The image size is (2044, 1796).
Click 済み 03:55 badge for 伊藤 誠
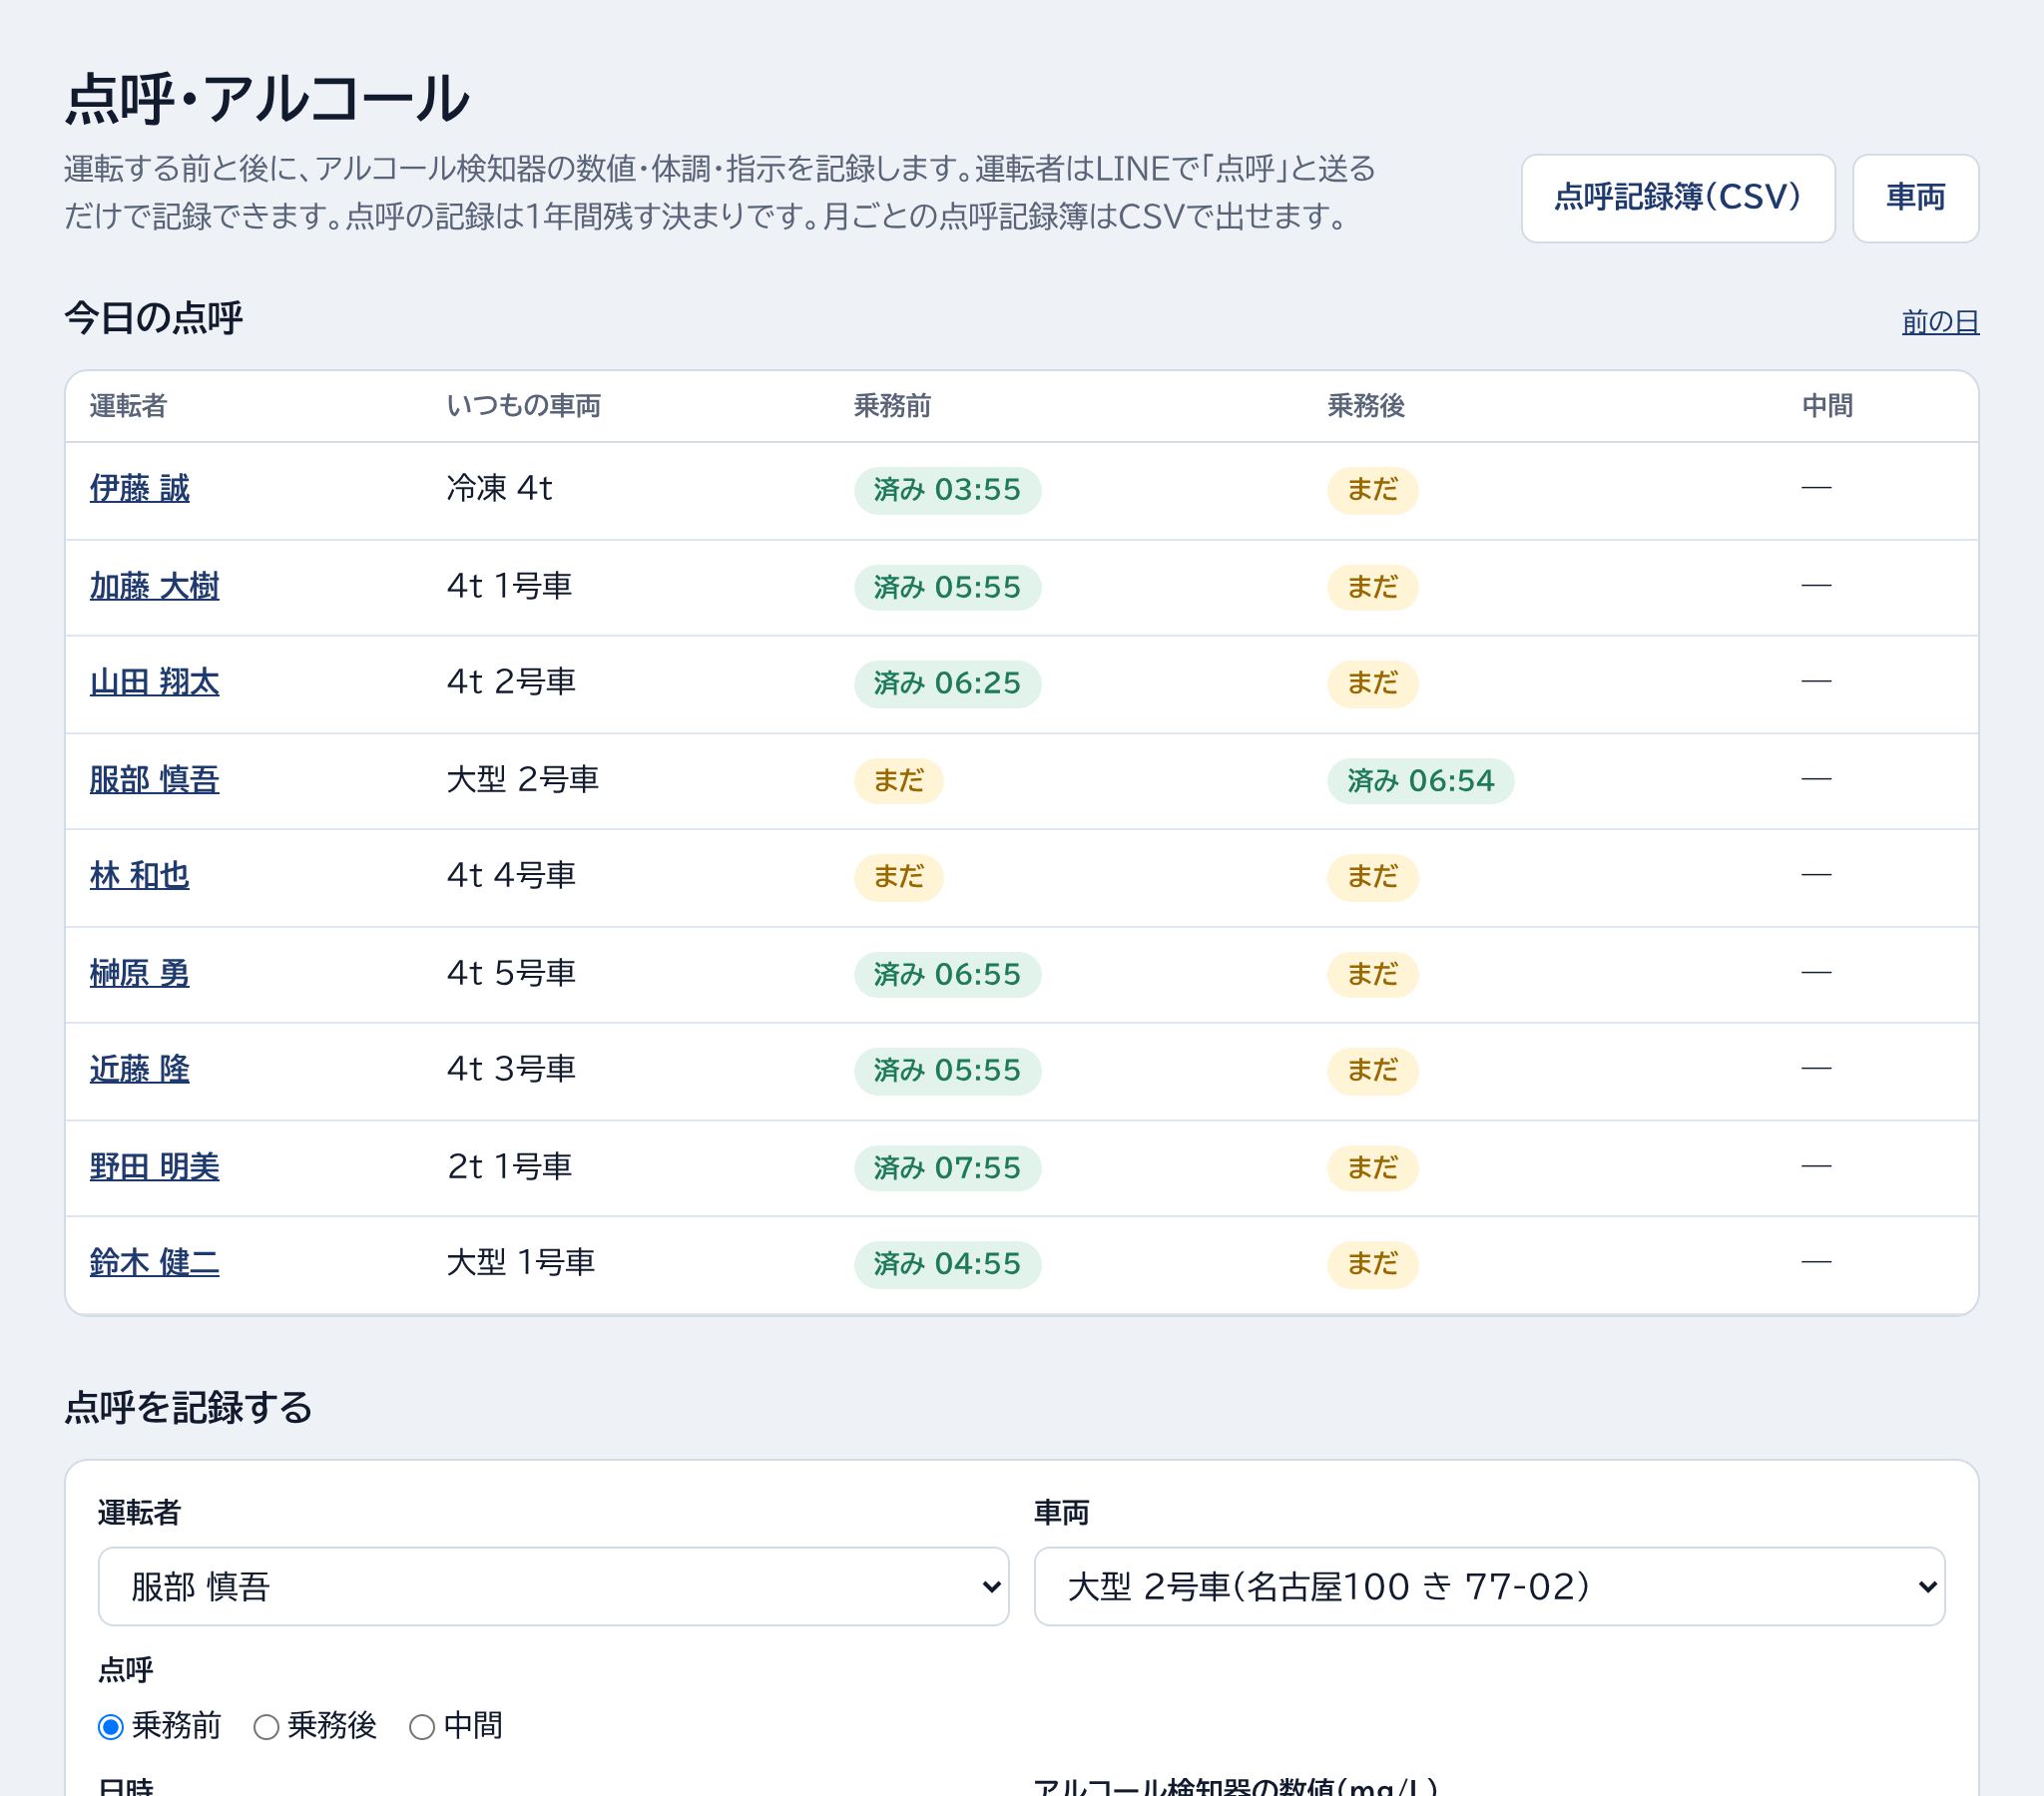point(947,490)
